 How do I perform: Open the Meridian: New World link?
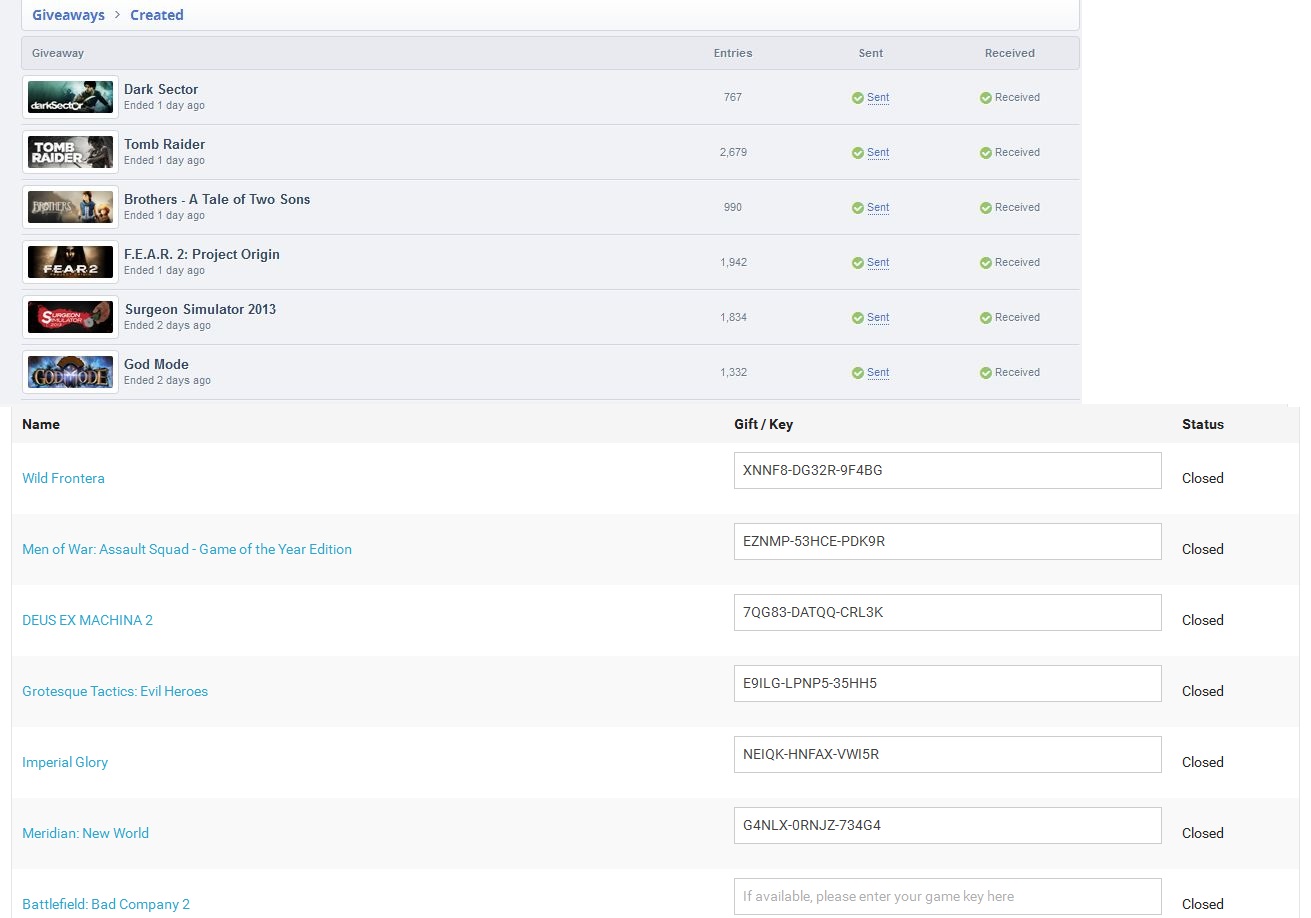[85, 833]
